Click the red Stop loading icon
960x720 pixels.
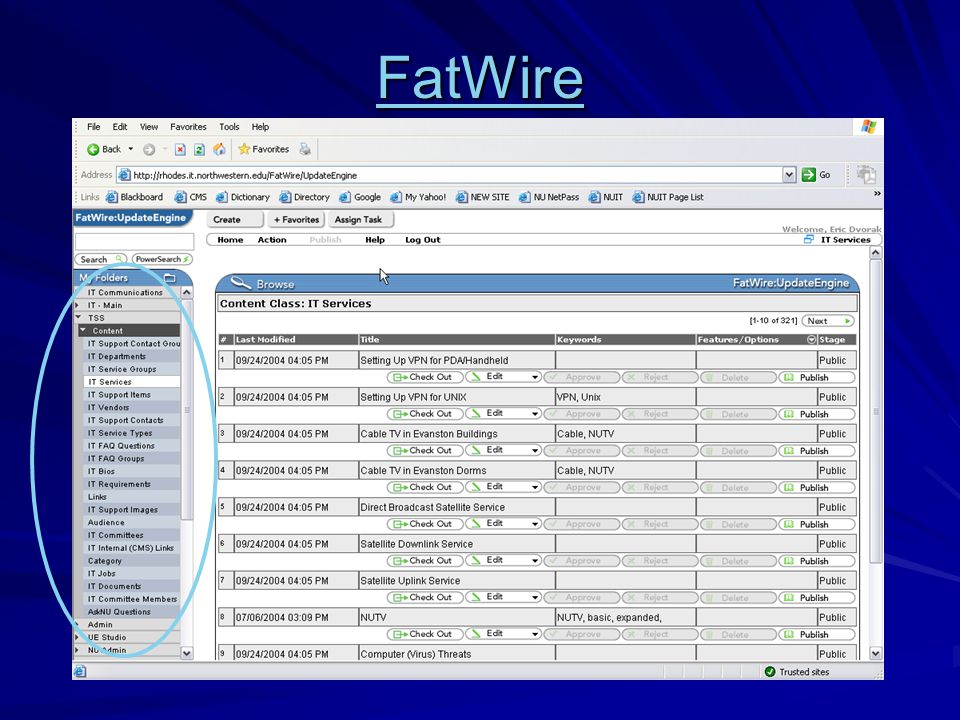pos(180,149)
